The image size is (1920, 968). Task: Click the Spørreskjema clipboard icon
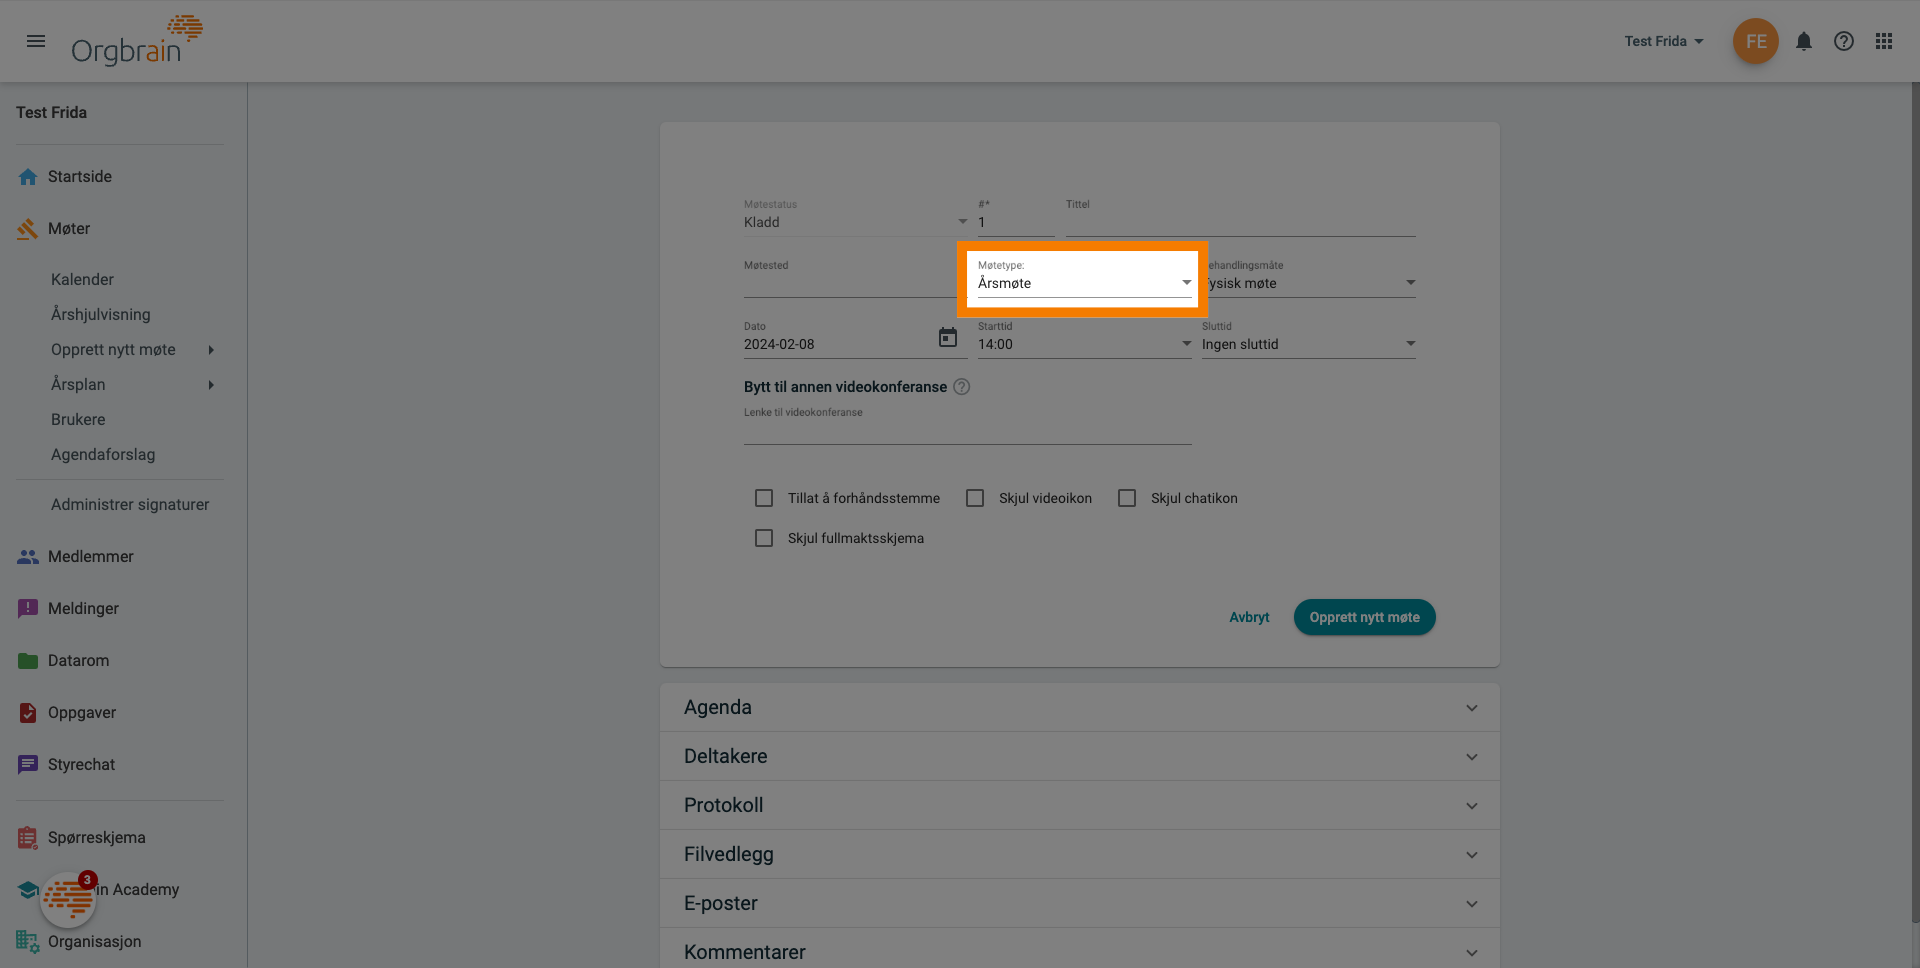point(28,838)
